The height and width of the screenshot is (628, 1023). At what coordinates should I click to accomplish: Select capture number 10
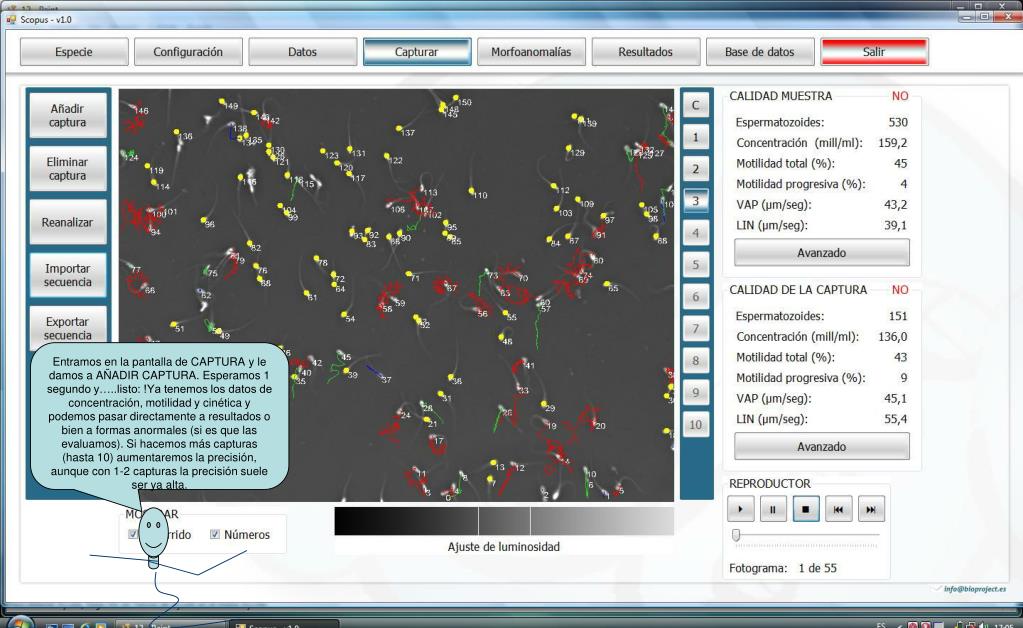pos(695,425)
